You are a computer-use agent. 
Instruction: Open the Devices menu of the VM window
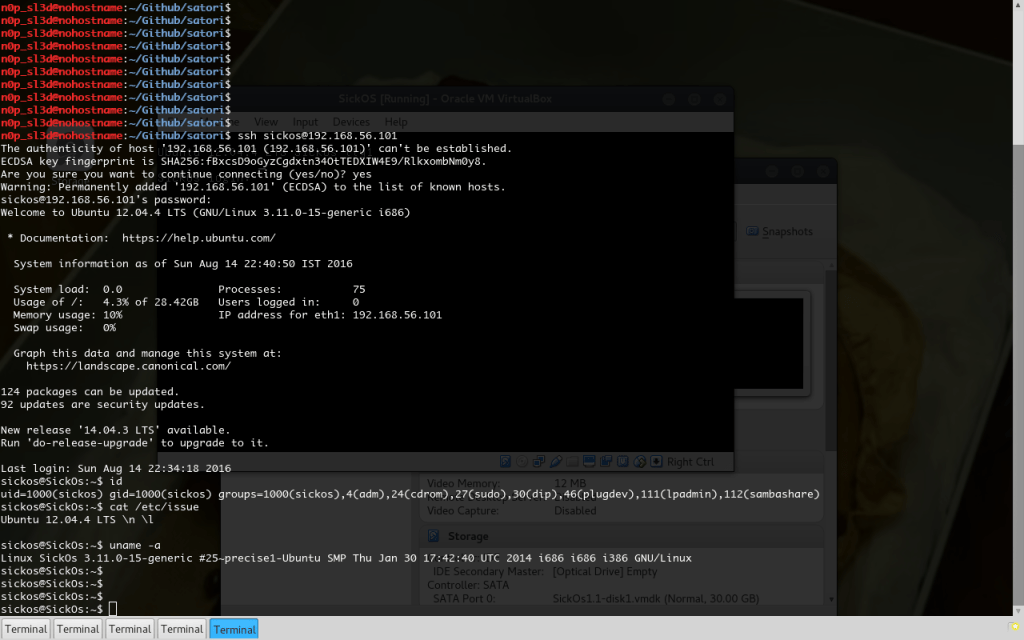click(x=351, y=121)
